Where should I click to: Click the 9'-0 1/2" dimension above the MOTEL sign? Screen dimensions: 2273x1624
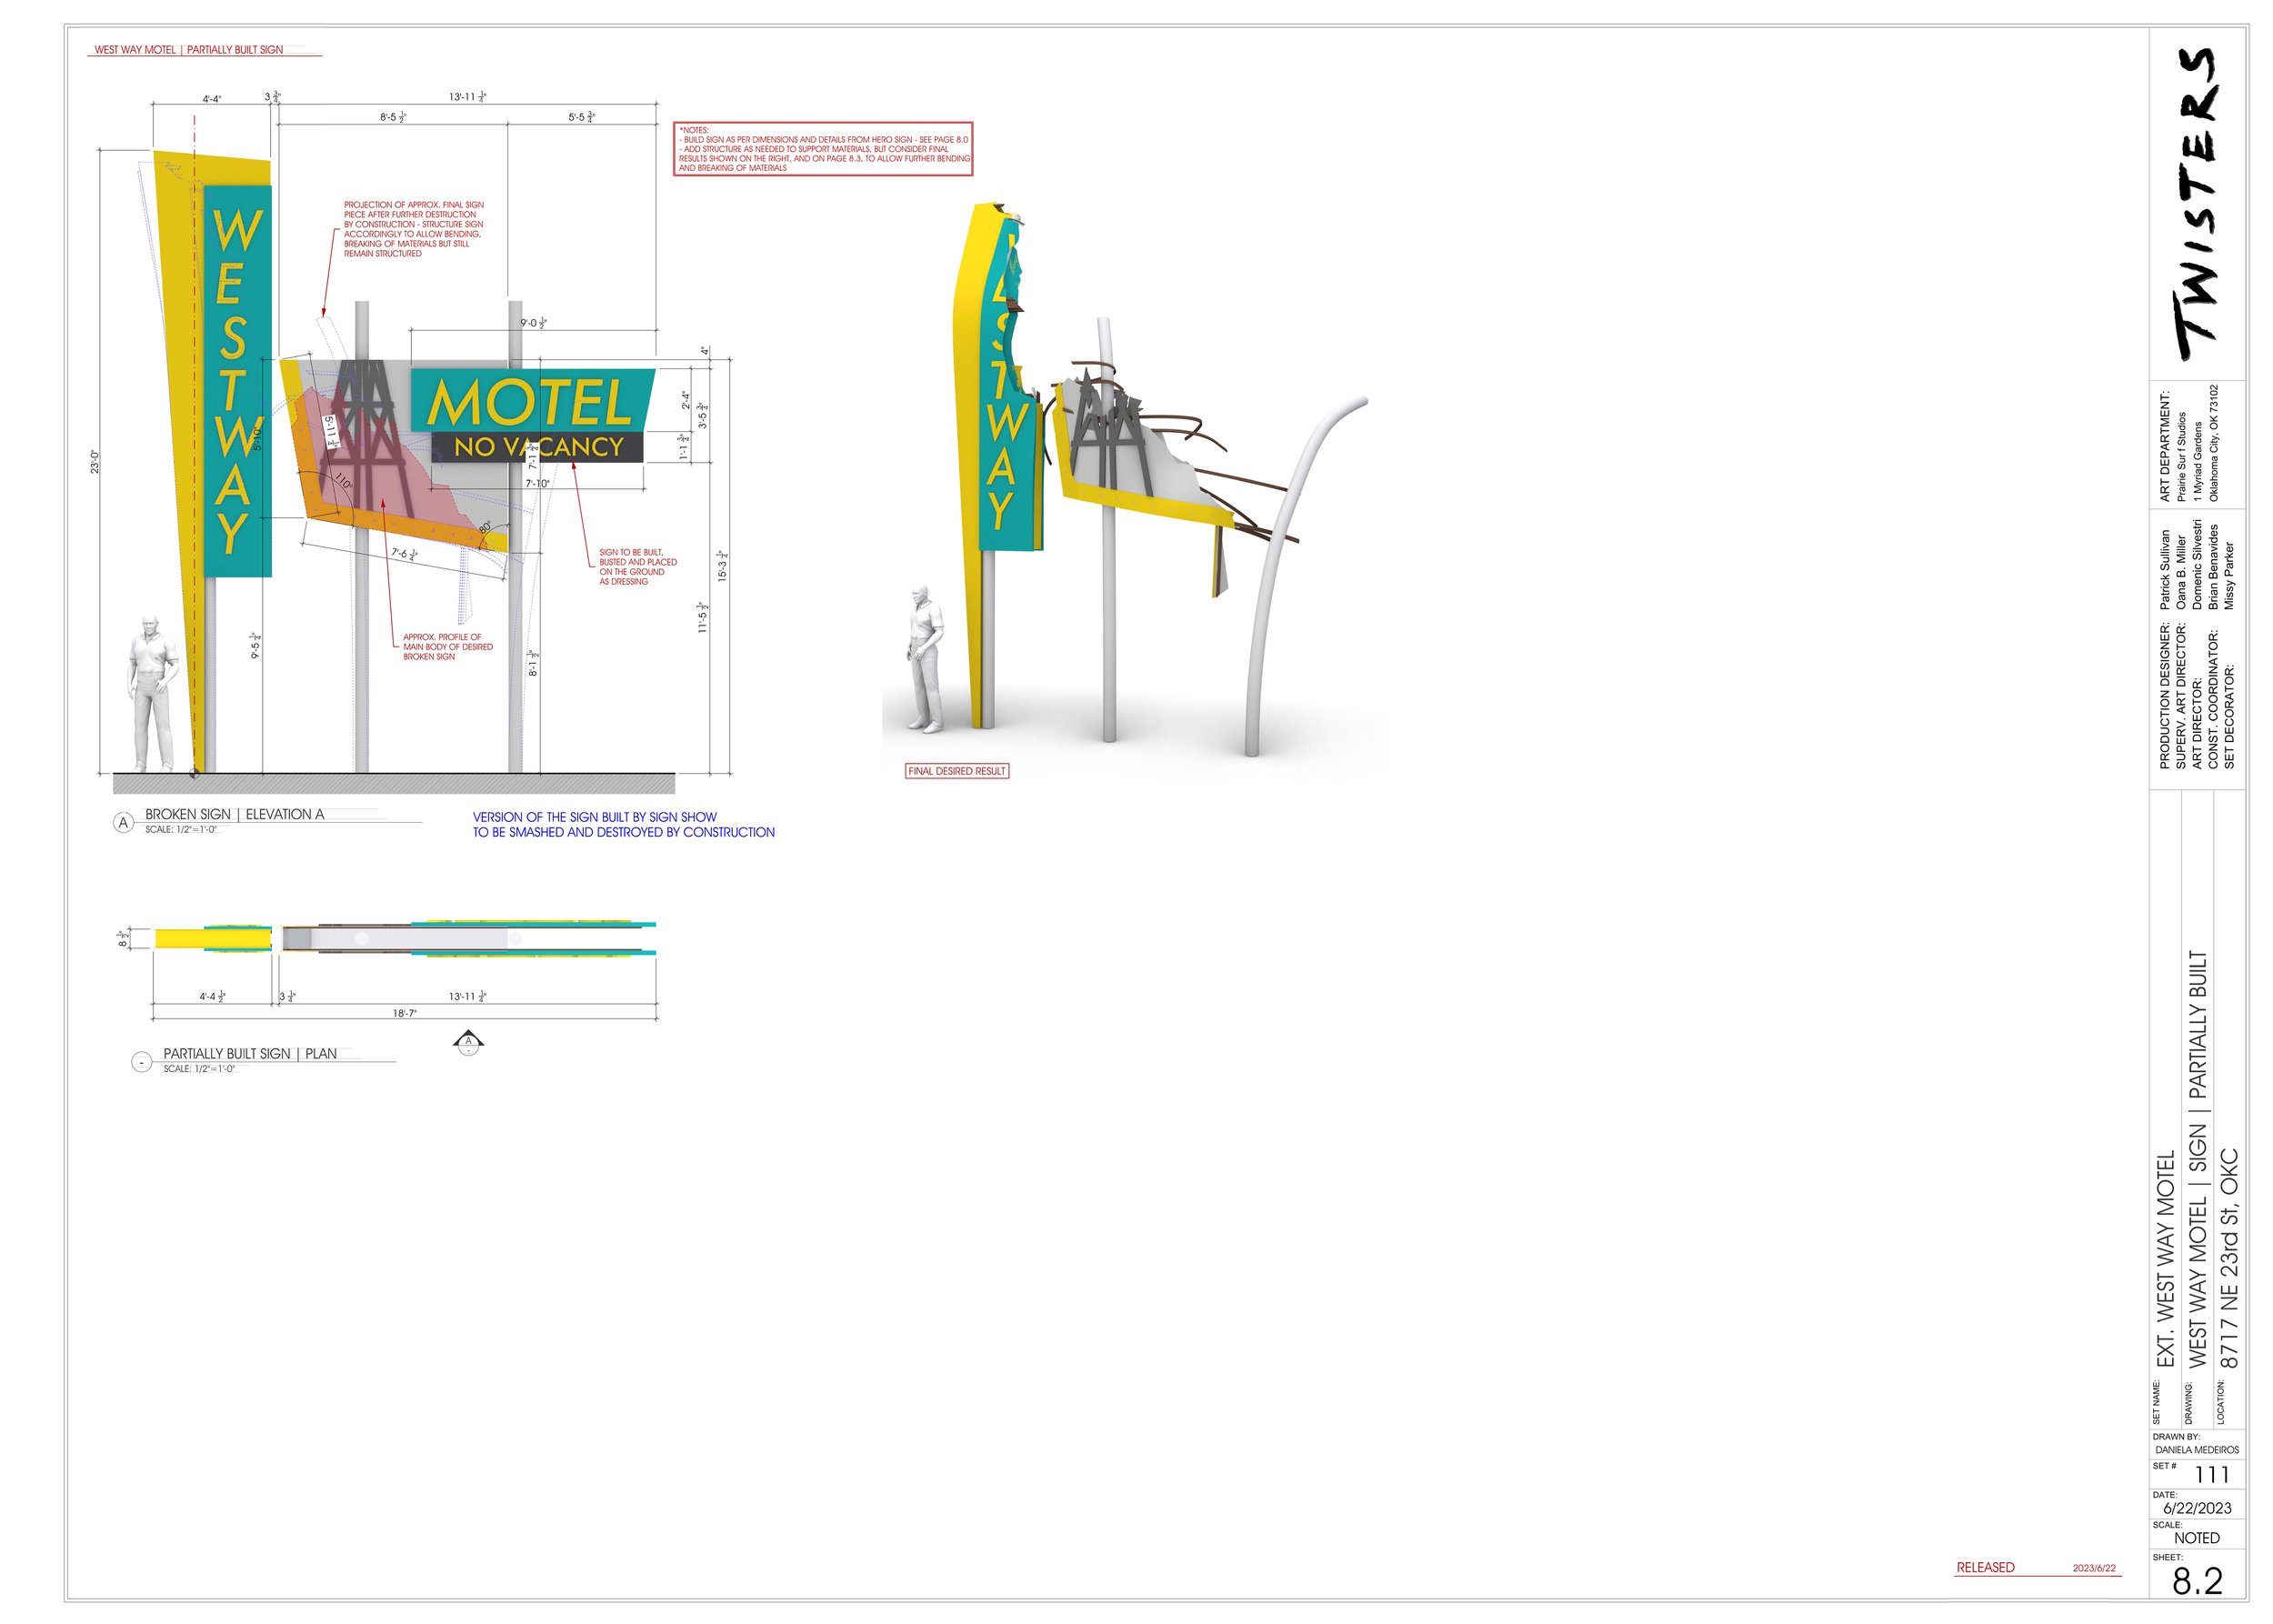pos(533,323)
